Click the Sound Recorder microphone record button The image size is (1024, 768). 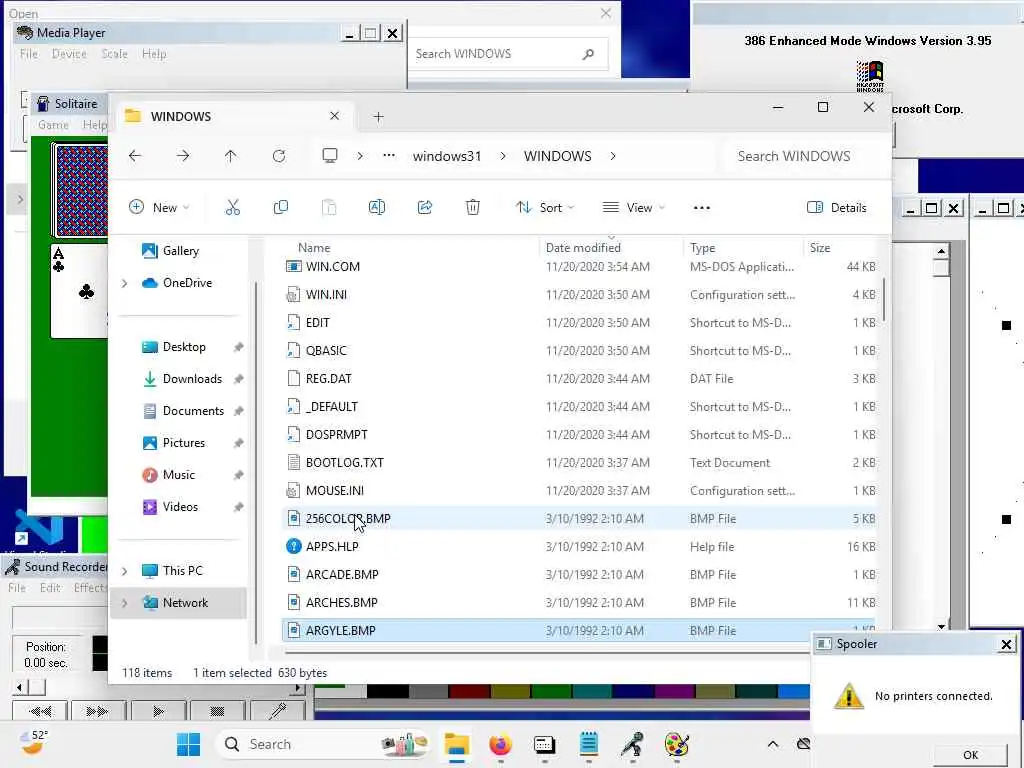[277, 711]
